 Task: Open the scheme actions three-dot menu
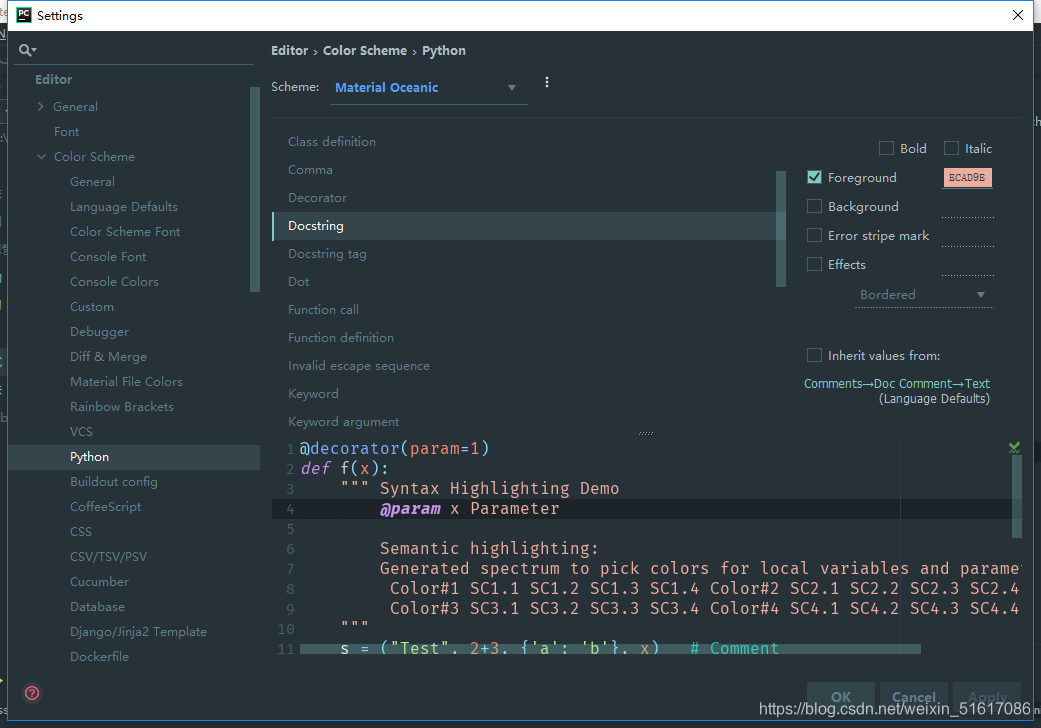546,82
